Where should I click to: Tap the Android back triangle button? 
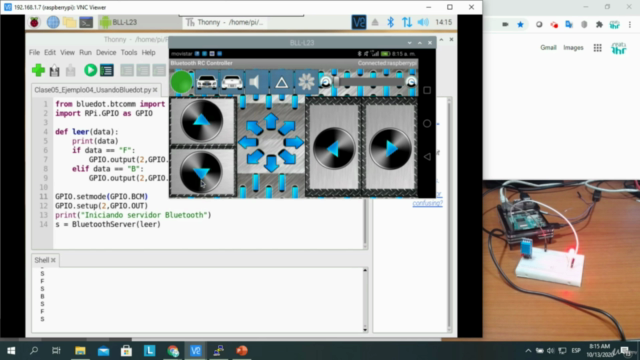427,157
